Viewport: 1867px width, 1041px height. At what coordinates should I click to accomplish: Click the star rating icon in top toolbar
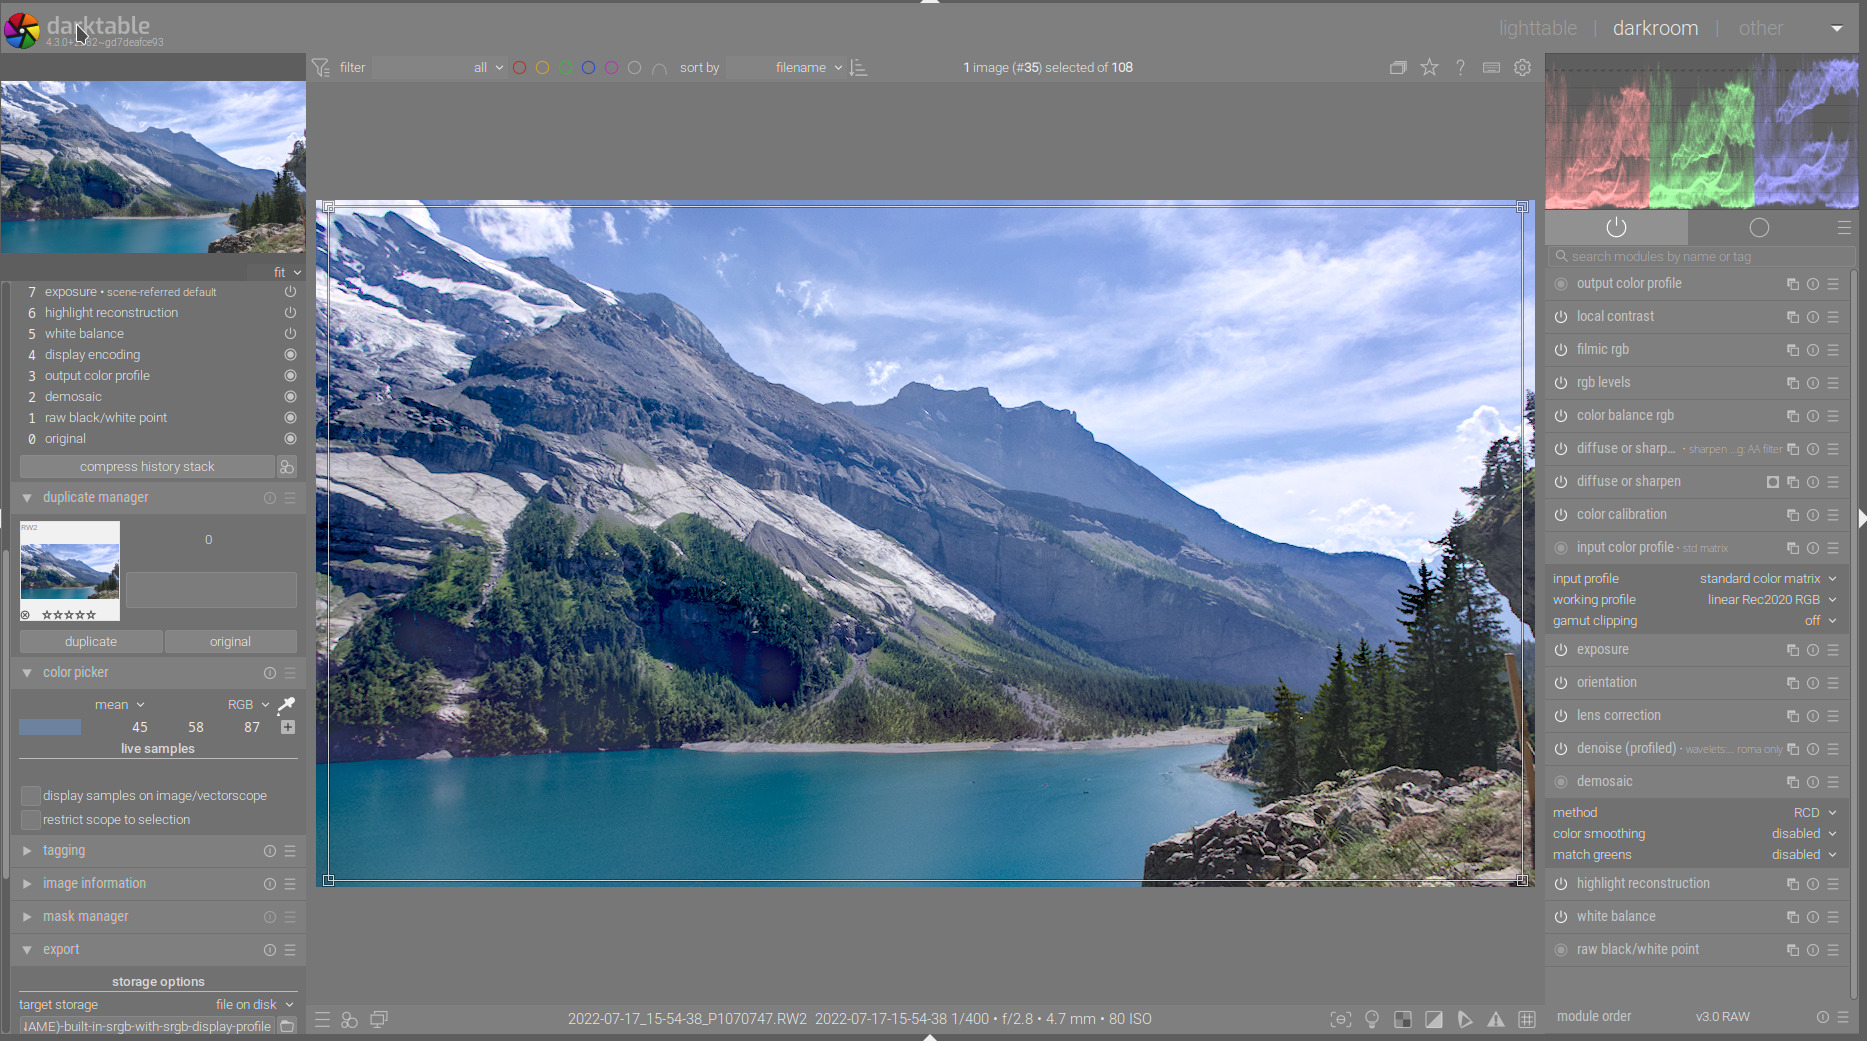point(1429,67)
